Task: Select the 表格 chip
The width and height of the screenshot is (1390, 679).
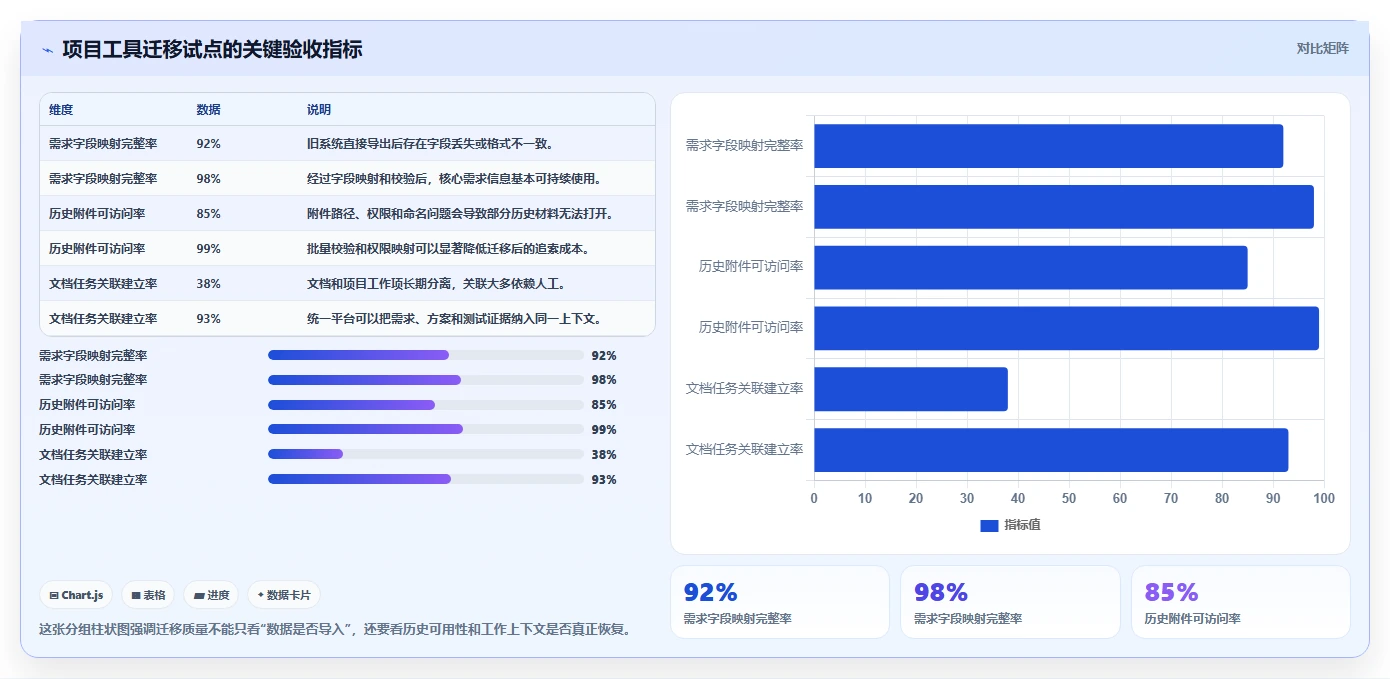Action: coord(148,595)
